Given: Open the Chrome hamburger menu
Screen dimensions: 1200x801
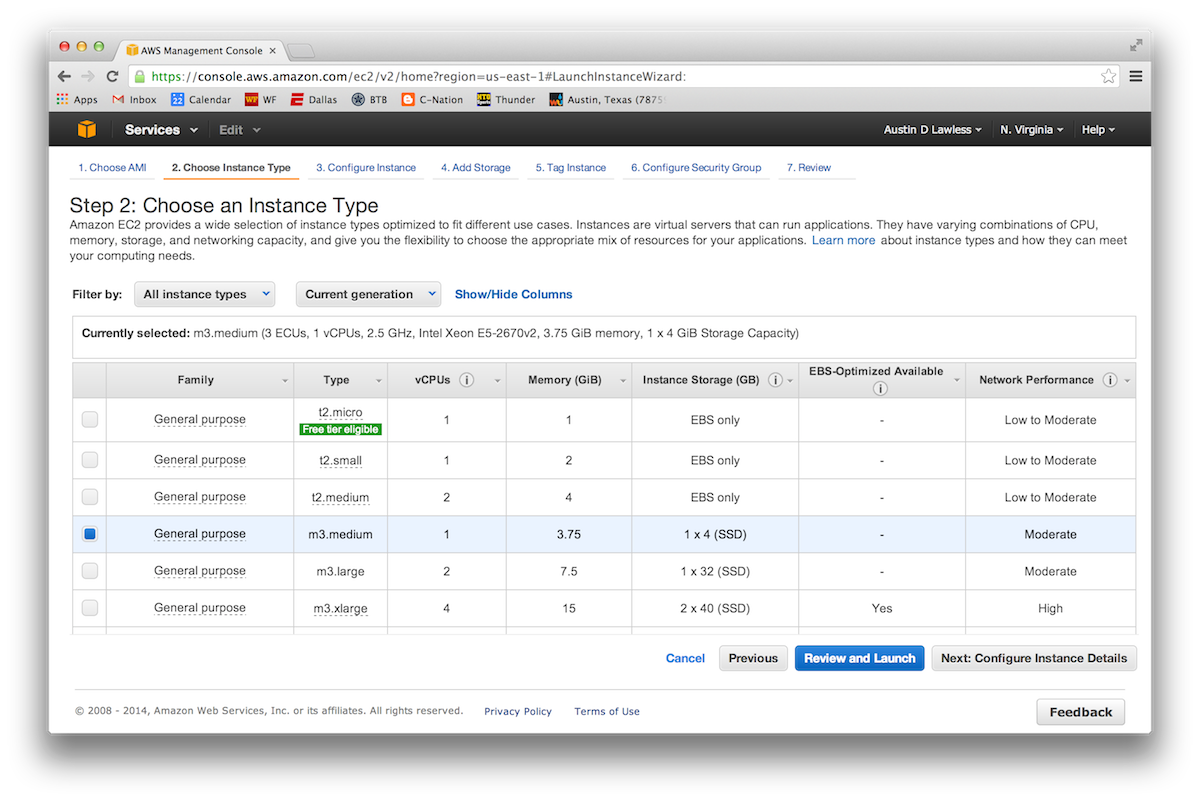Looking at the screenshot, I should pyautogui.click(x=1136, y=76).
